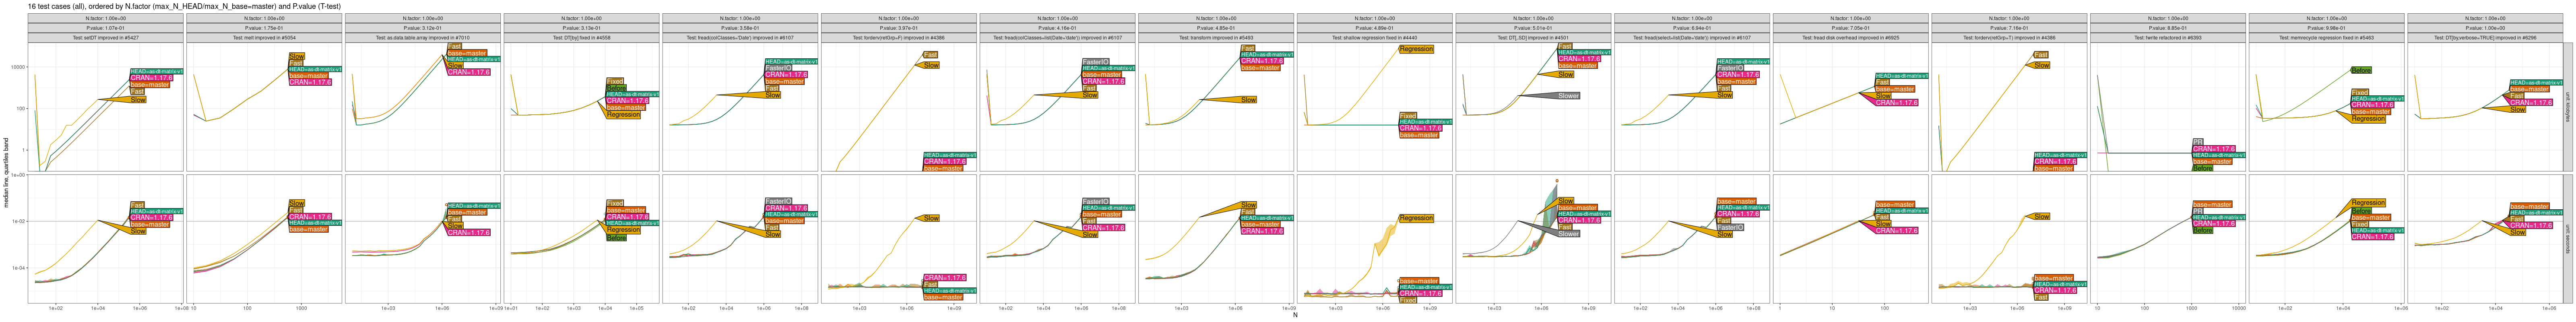Click the 'Test: shallow regression fixed in #4440' header

[1374, 38]
